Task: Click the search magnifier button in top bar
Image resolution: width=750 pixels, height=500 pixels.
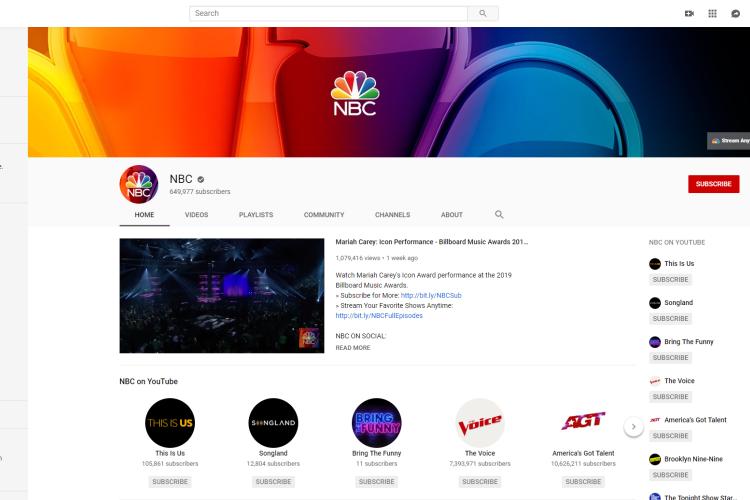Action: (483, 13)
